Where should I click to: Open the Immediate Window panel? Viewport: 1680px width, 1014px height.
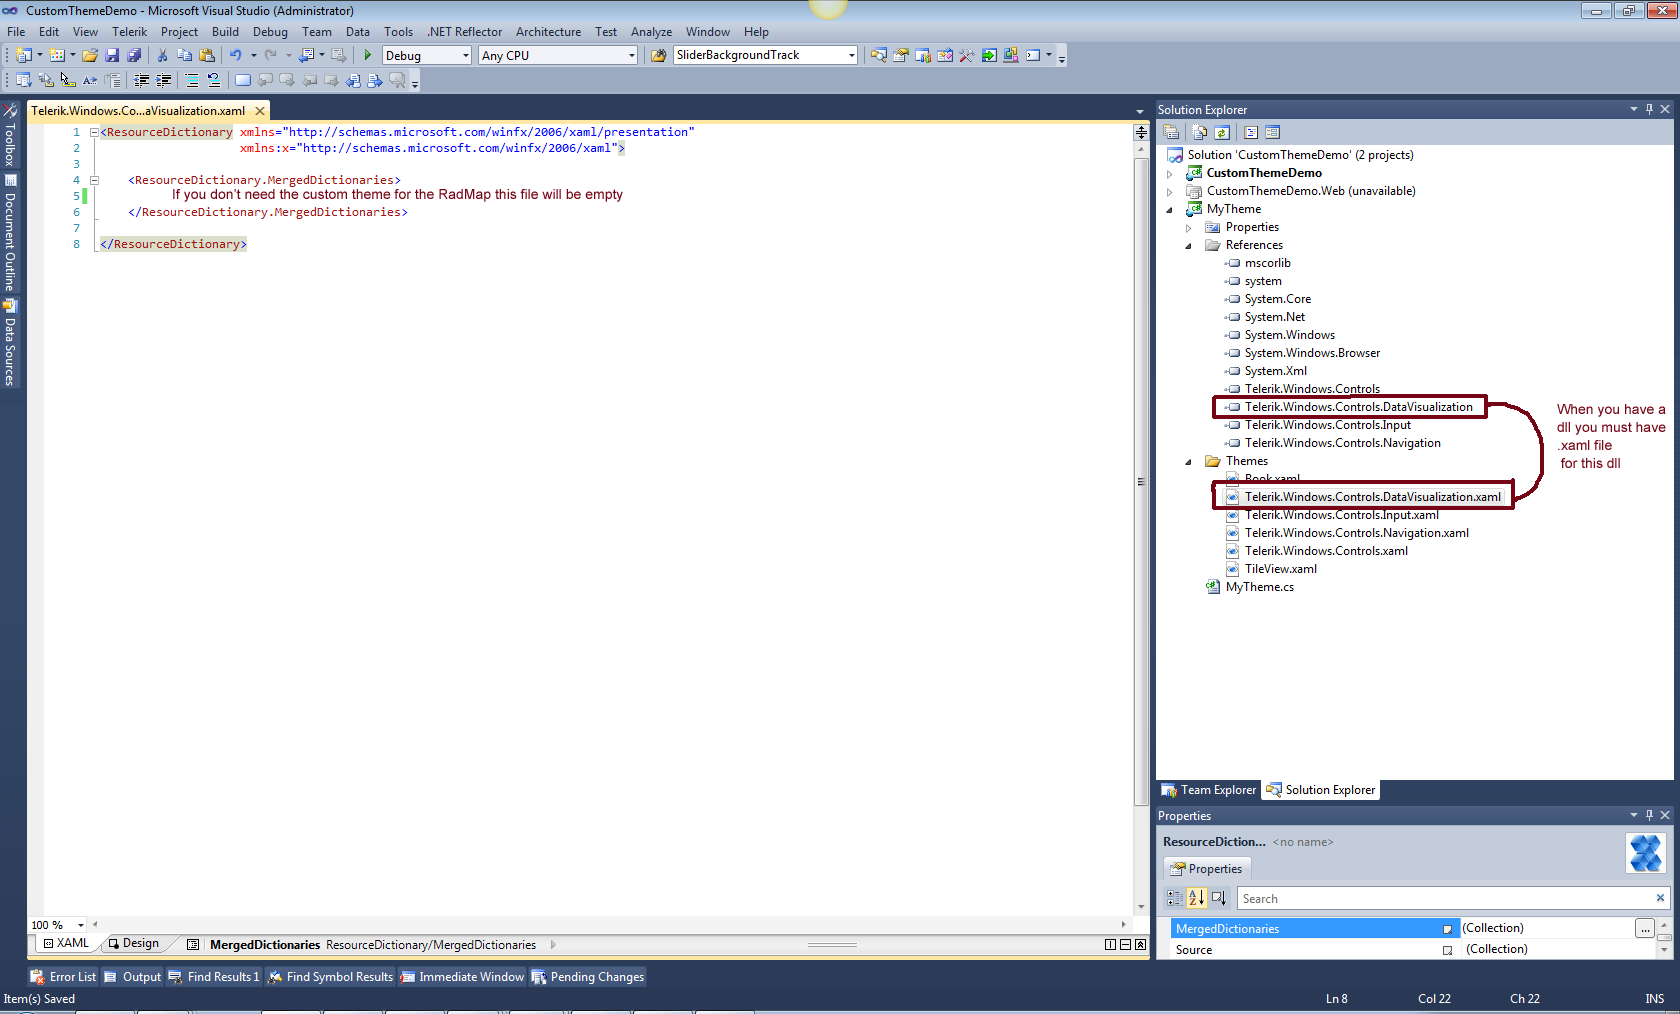pyautogui.click(x=463, y=977)
